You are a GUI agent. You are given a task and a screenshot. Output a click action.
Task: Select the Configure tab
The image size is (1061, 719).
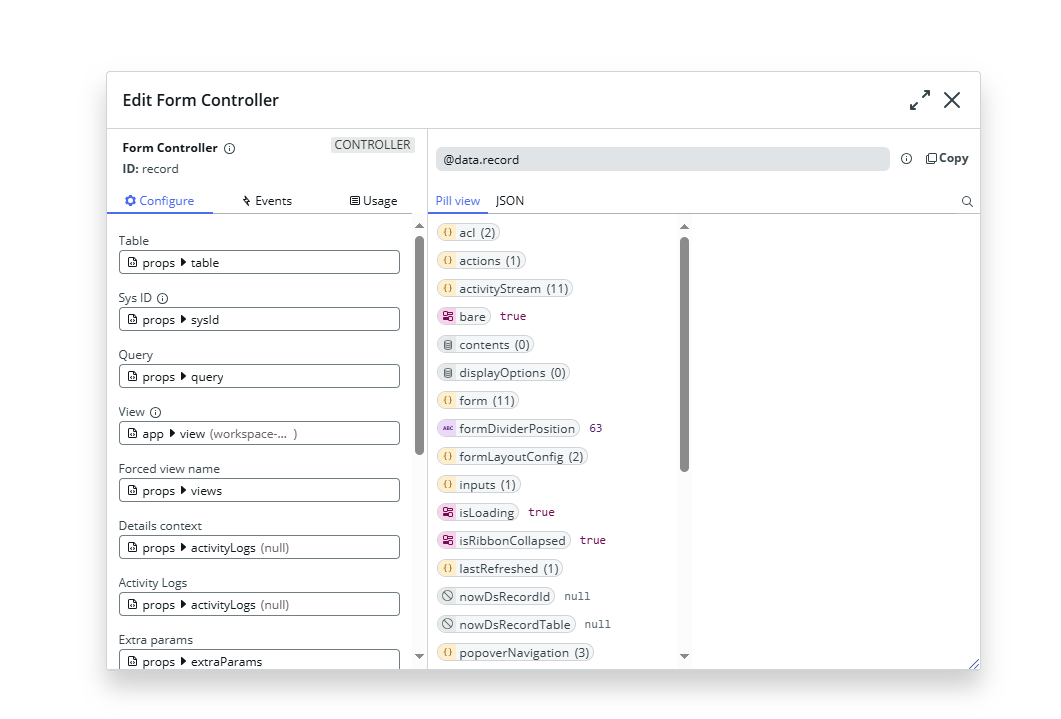[159, 201]
